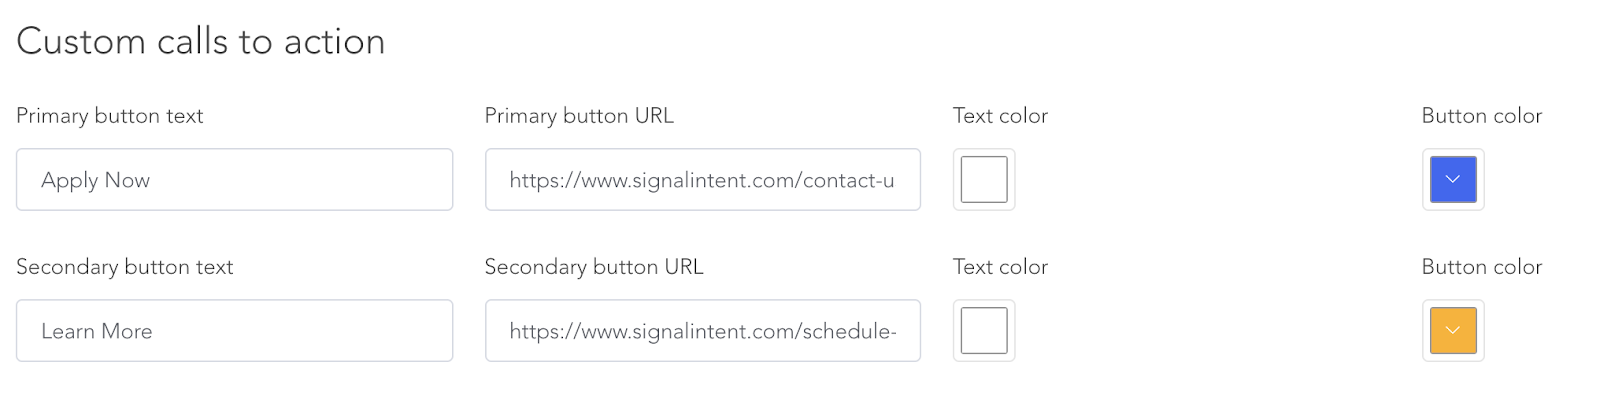
Task: Click the secondary row 'Button color' label
Action: click(1481, 267)
